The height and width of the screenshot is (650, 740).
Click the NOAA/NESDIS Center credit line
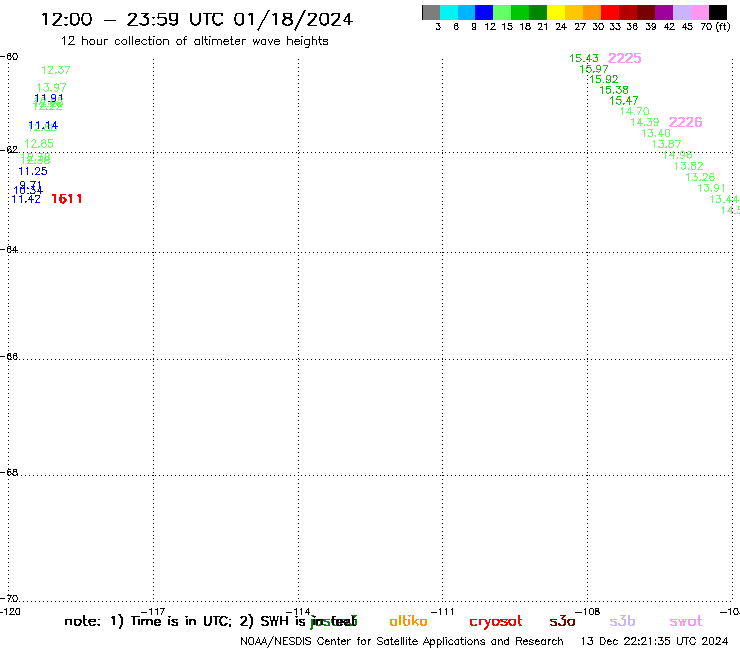tap(402, 642)
